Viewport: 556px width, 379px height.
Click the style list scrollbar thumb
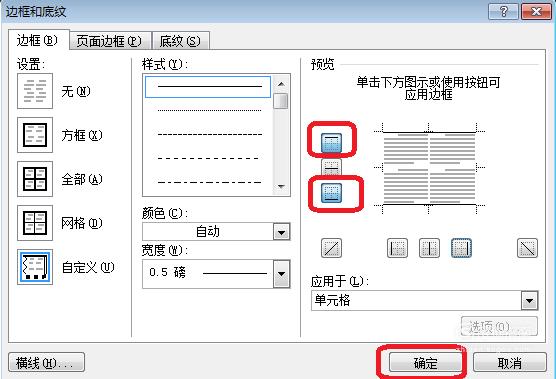click(281, 101)
